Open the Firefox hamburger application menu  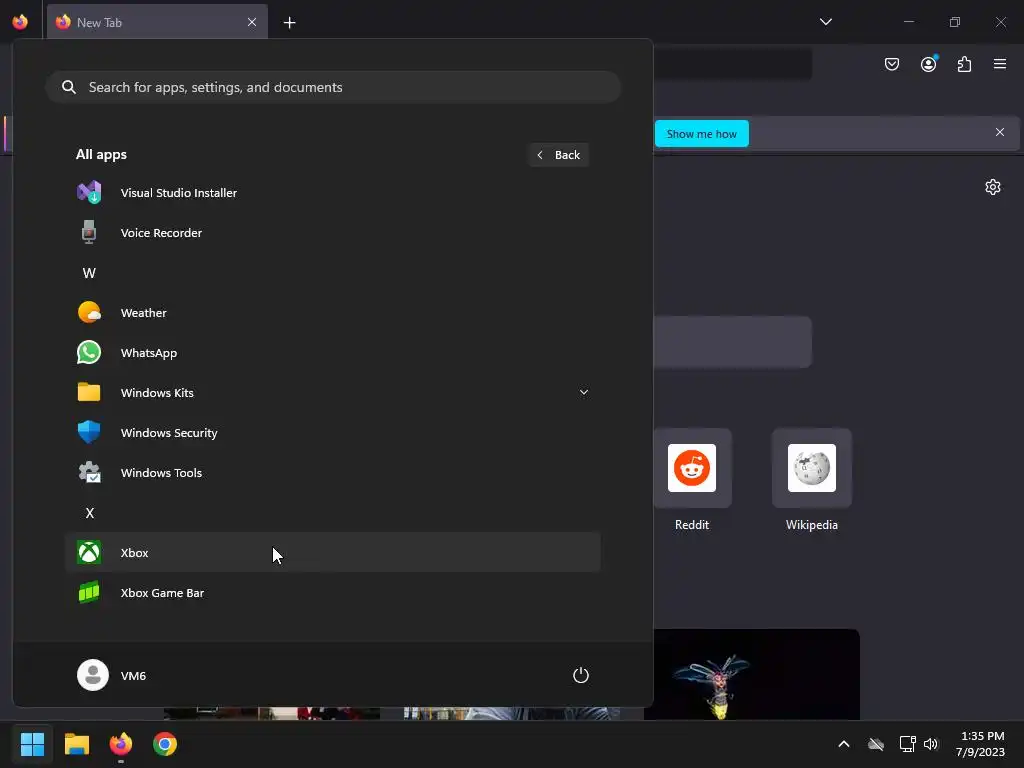pos(1000,64)
